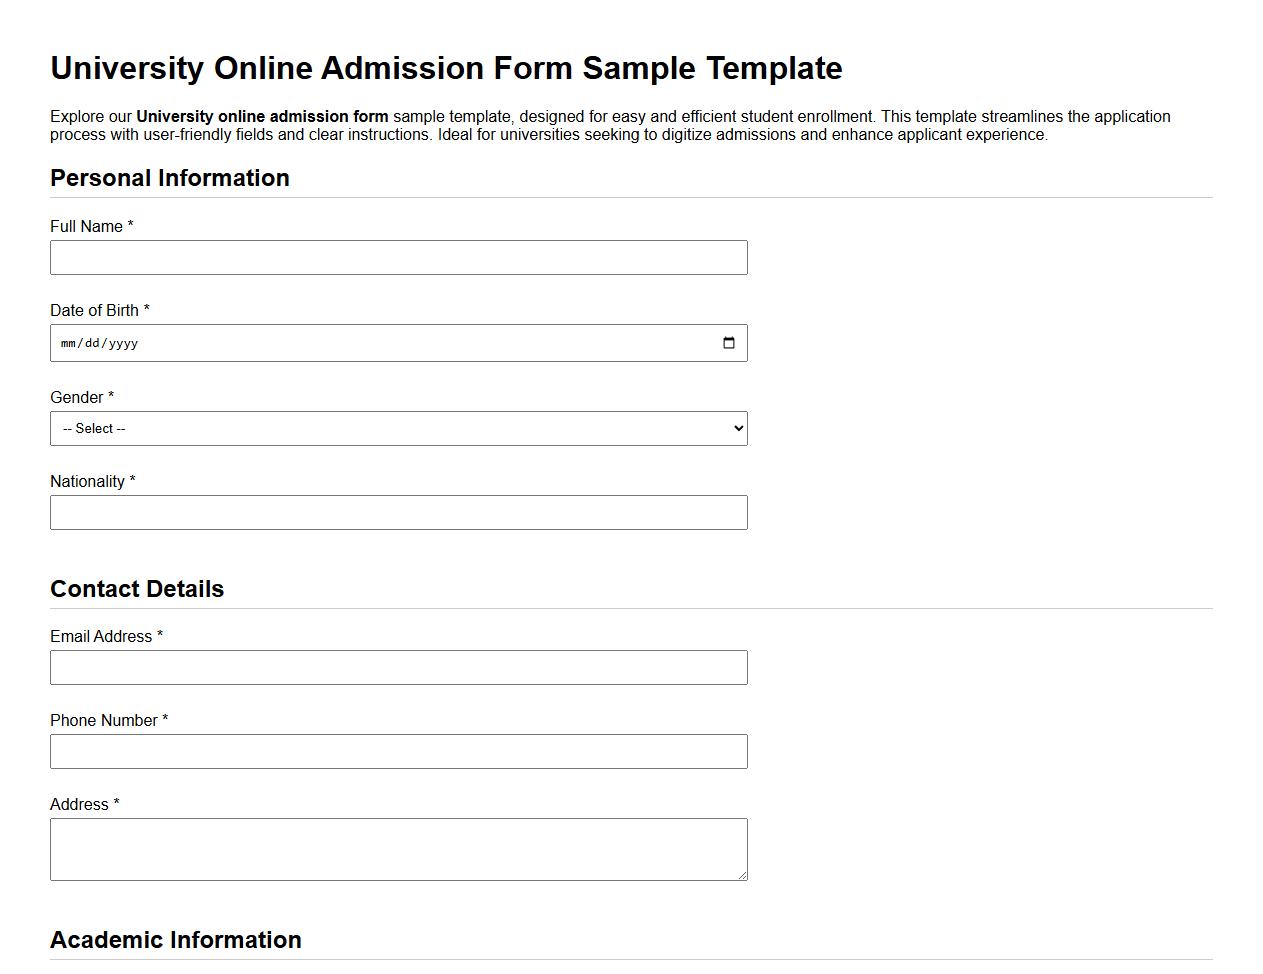Open the Gender -- Select -- dropdown
1263x974 pixels.
tap(398, 428)
